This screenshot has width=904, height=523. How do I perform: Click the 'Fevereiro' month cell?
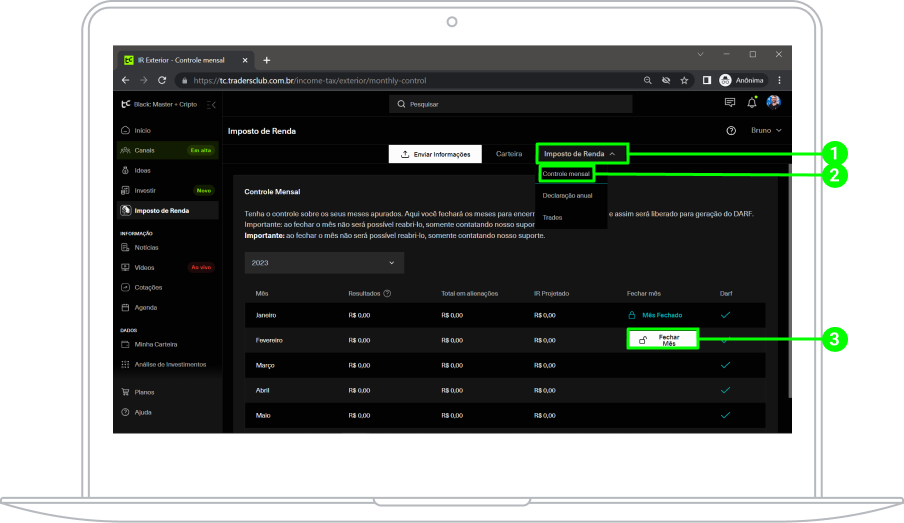click(x=269, y=340)
